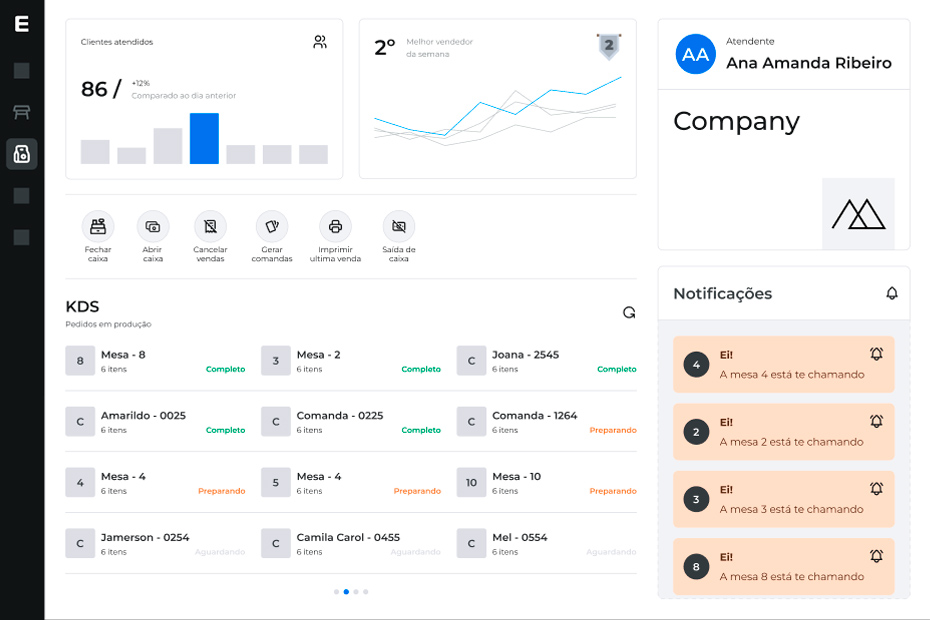The height and width of the screenshot is (620, 930).
Task: Print the last sale via Imprimir icon
Action: pos(335,227)
